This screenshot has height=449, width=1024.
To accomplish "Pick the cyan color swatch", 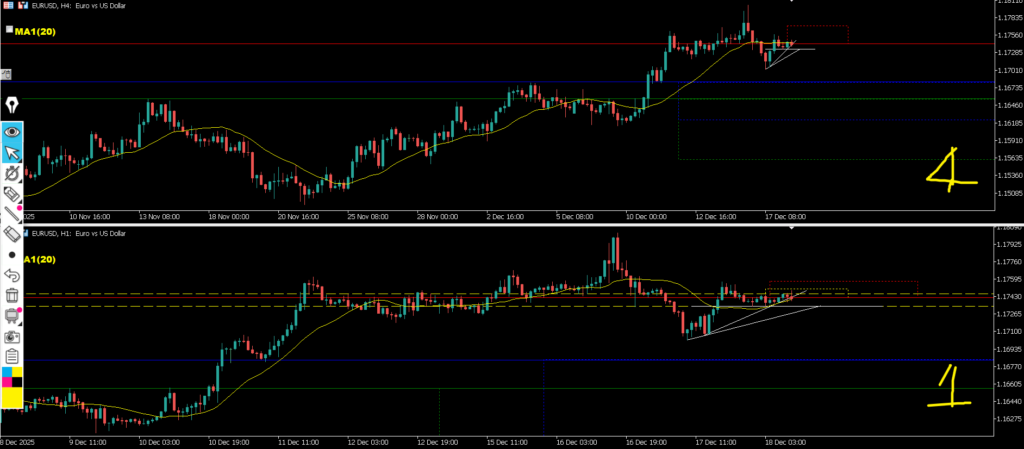I will click(7, 371).
